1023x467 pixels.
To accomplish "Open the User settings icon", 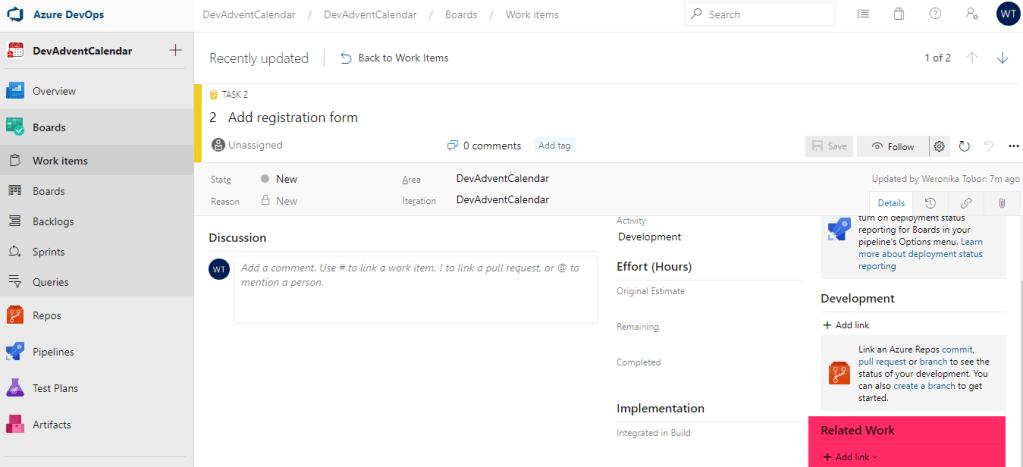I will pyautogui.click(x=971, y=14).
